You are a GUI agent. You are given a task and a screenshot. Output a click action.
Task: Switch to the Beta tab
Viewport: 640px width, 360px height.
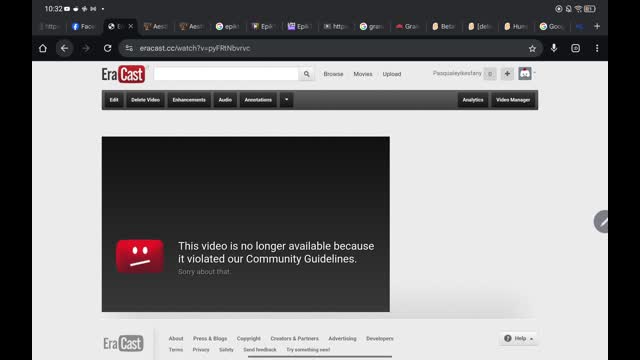pyautogui.click(x=443, y=27)
